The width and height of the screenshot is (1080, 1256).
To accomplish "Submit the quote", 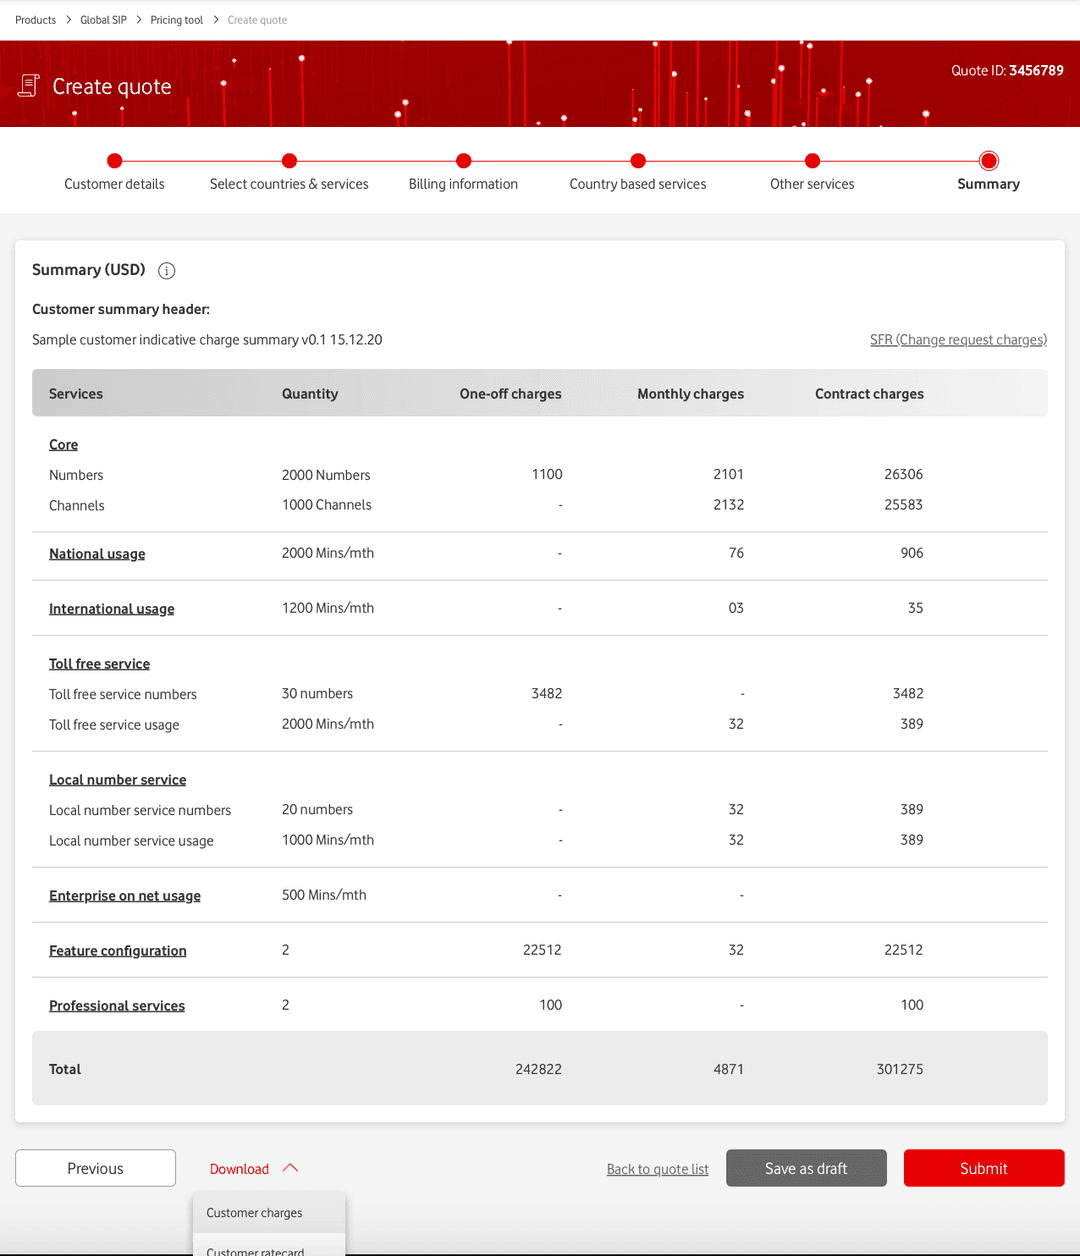I will coord(984,1168).
